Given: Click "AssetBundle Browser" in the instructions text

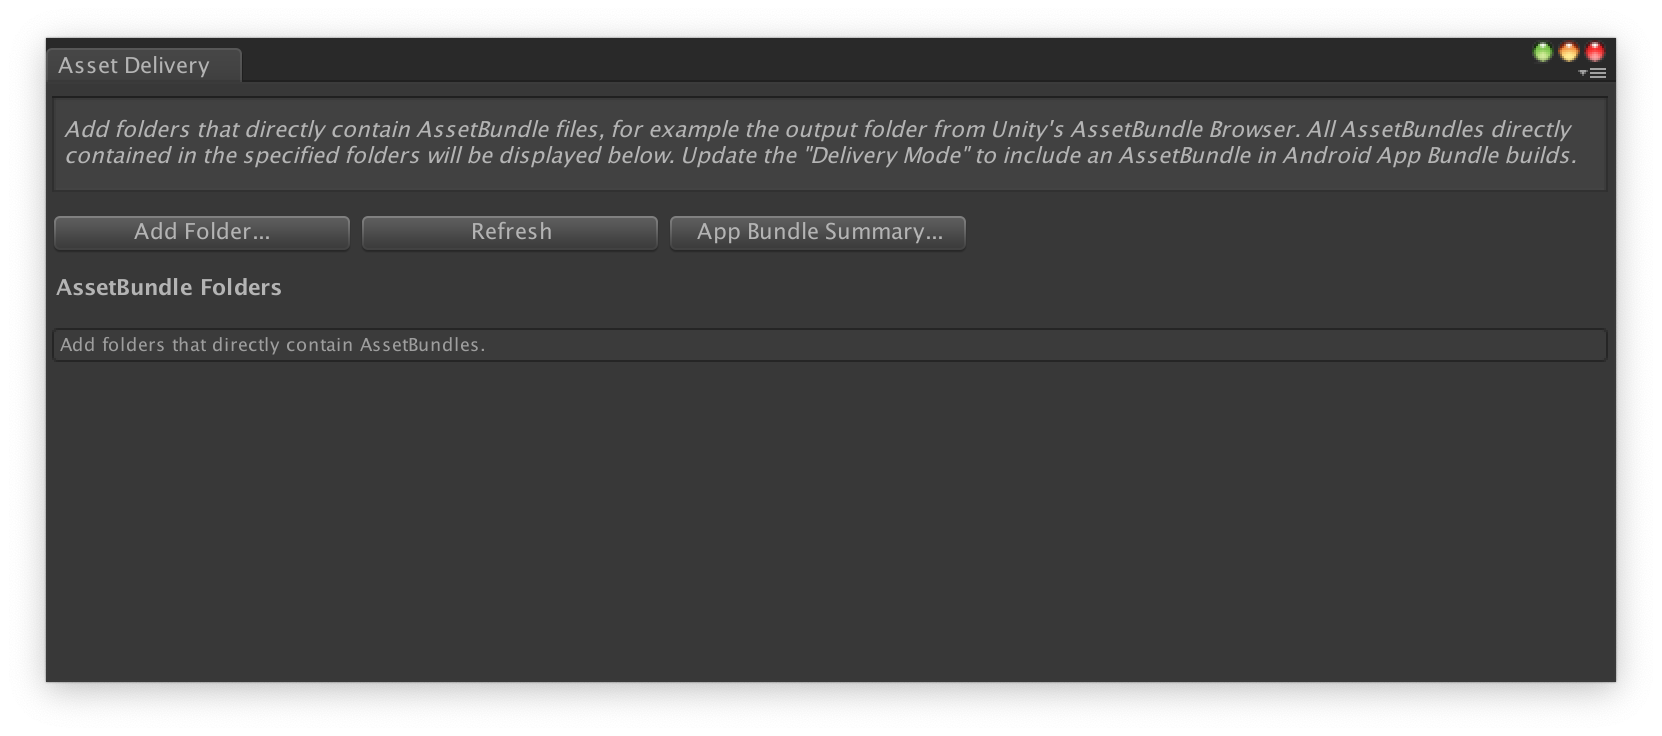Looking at the screenshot, I should coord(1183,130).
